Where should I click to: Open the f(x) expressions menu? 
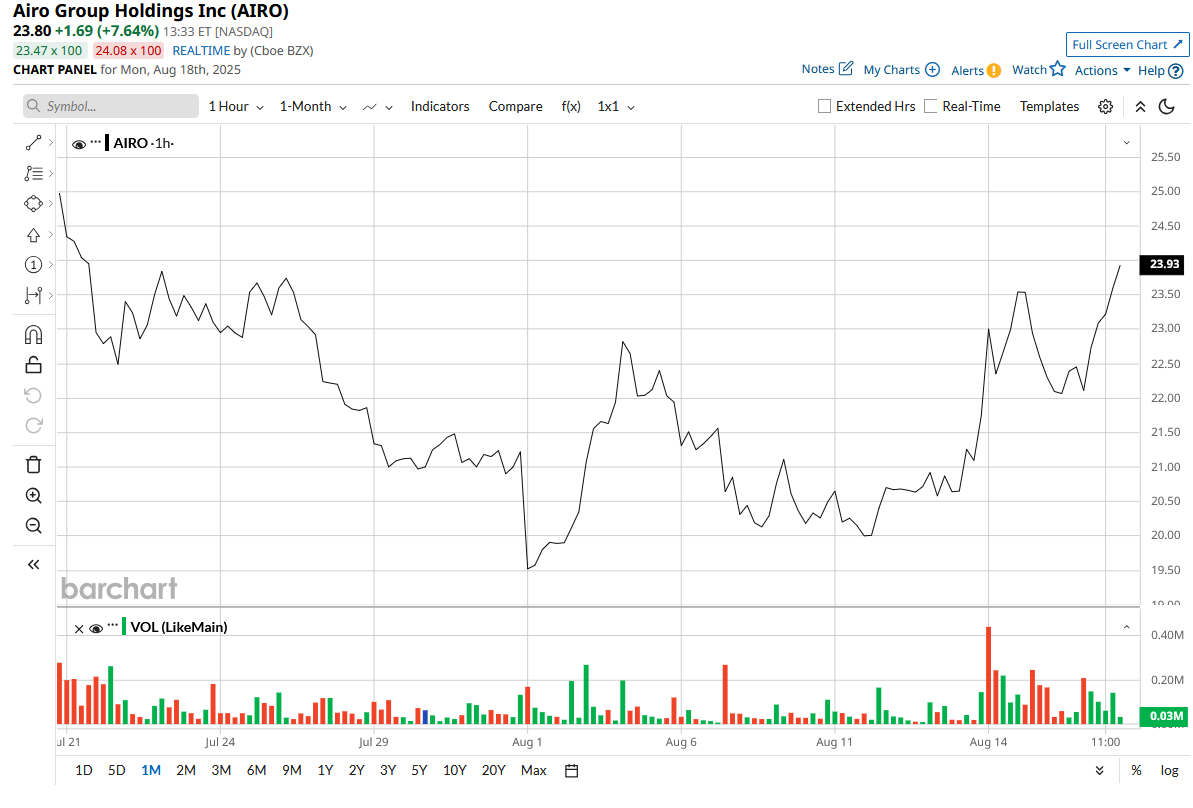tap(571, 107)
